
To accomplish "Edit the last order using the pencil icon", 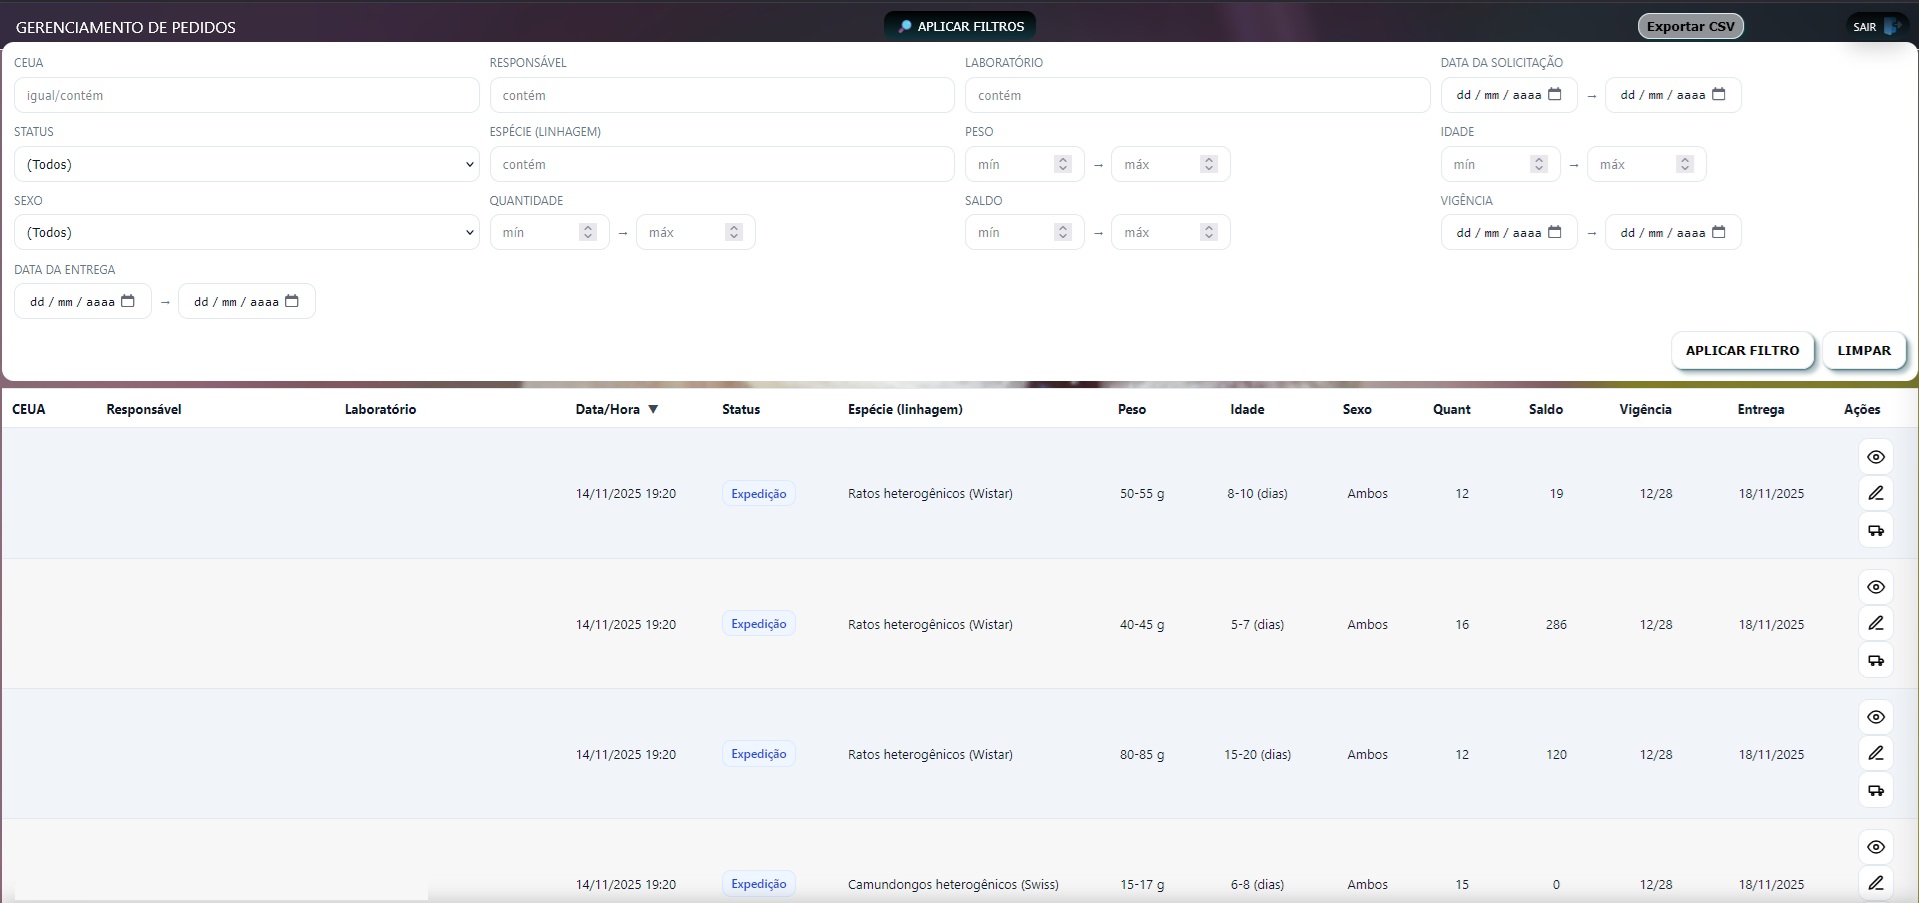I will 1875,884.
